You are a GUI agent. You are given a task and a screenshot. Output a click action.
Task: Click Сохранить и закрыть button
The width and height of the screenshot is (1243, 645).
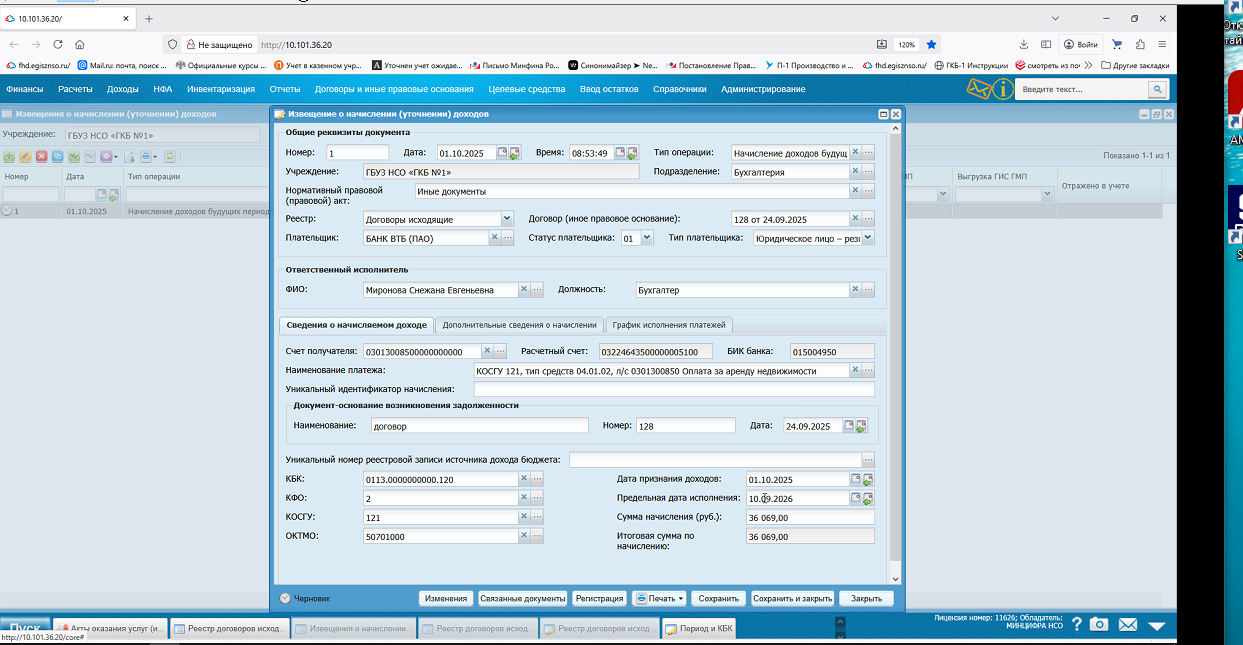[792, 598]
